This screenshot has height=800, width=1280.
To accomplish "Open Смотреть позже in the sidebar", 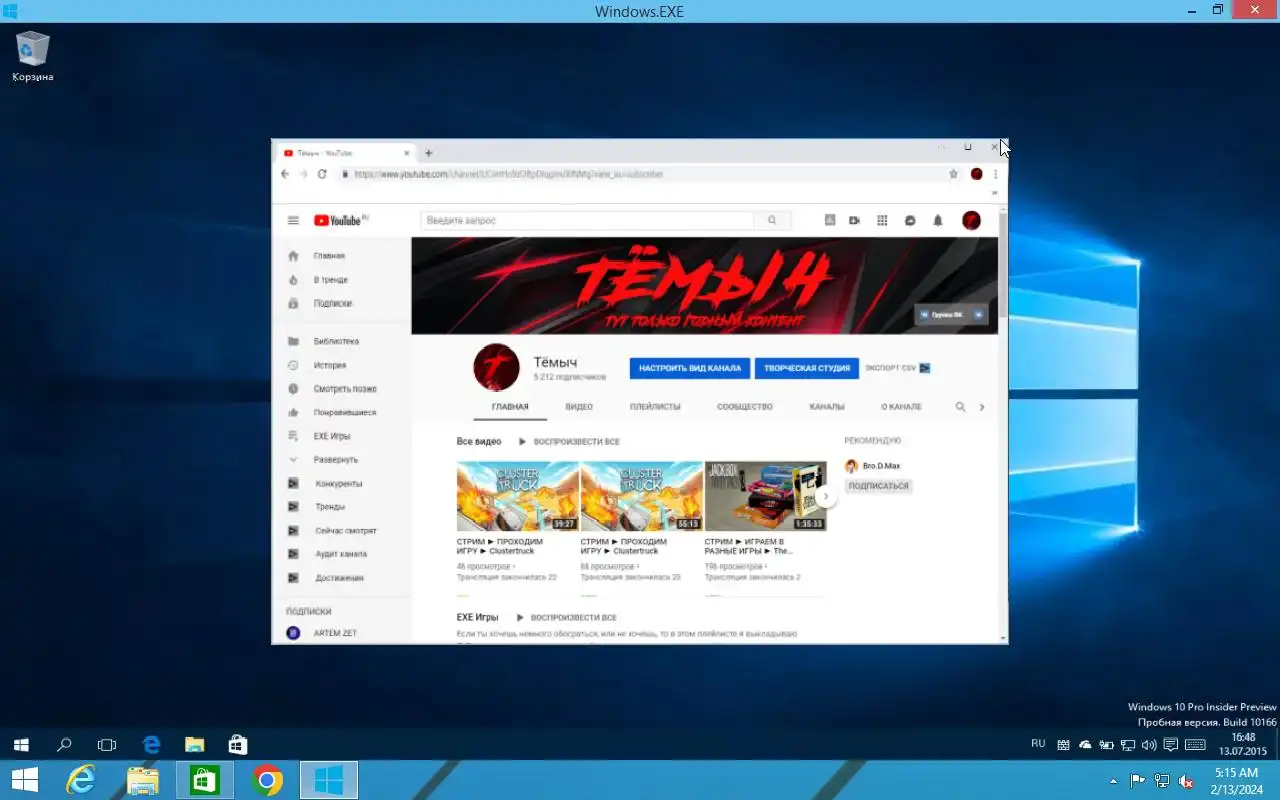I will coord(344,388).
